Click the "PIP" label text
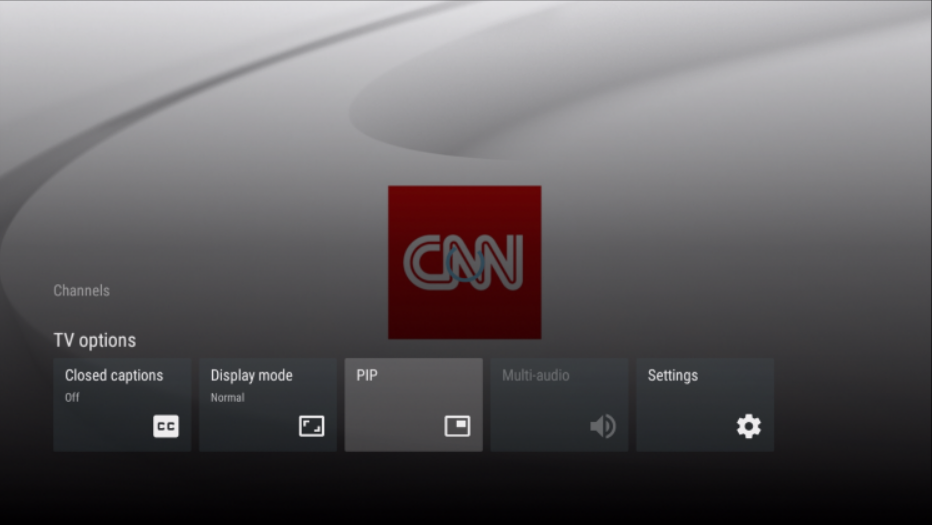The height and width of the screenshot is (525, 932). tap(367, 376)
